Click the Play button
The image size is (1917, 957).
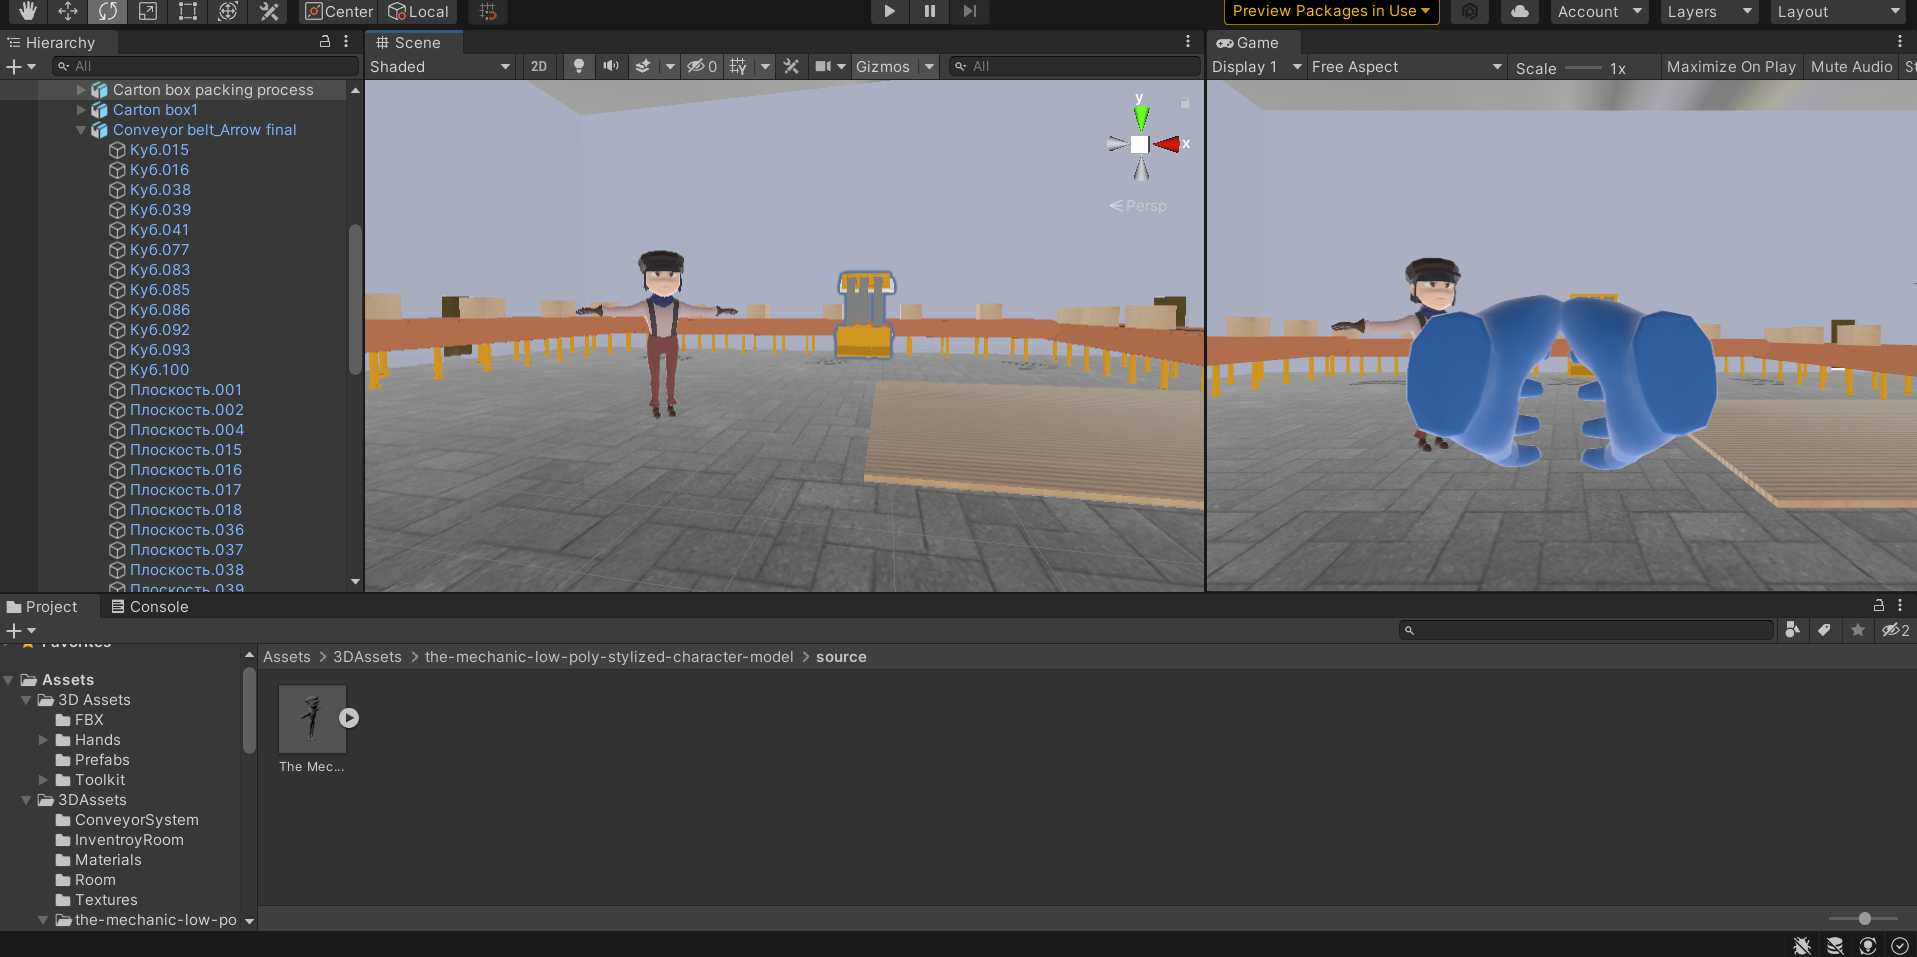[889, 11]
